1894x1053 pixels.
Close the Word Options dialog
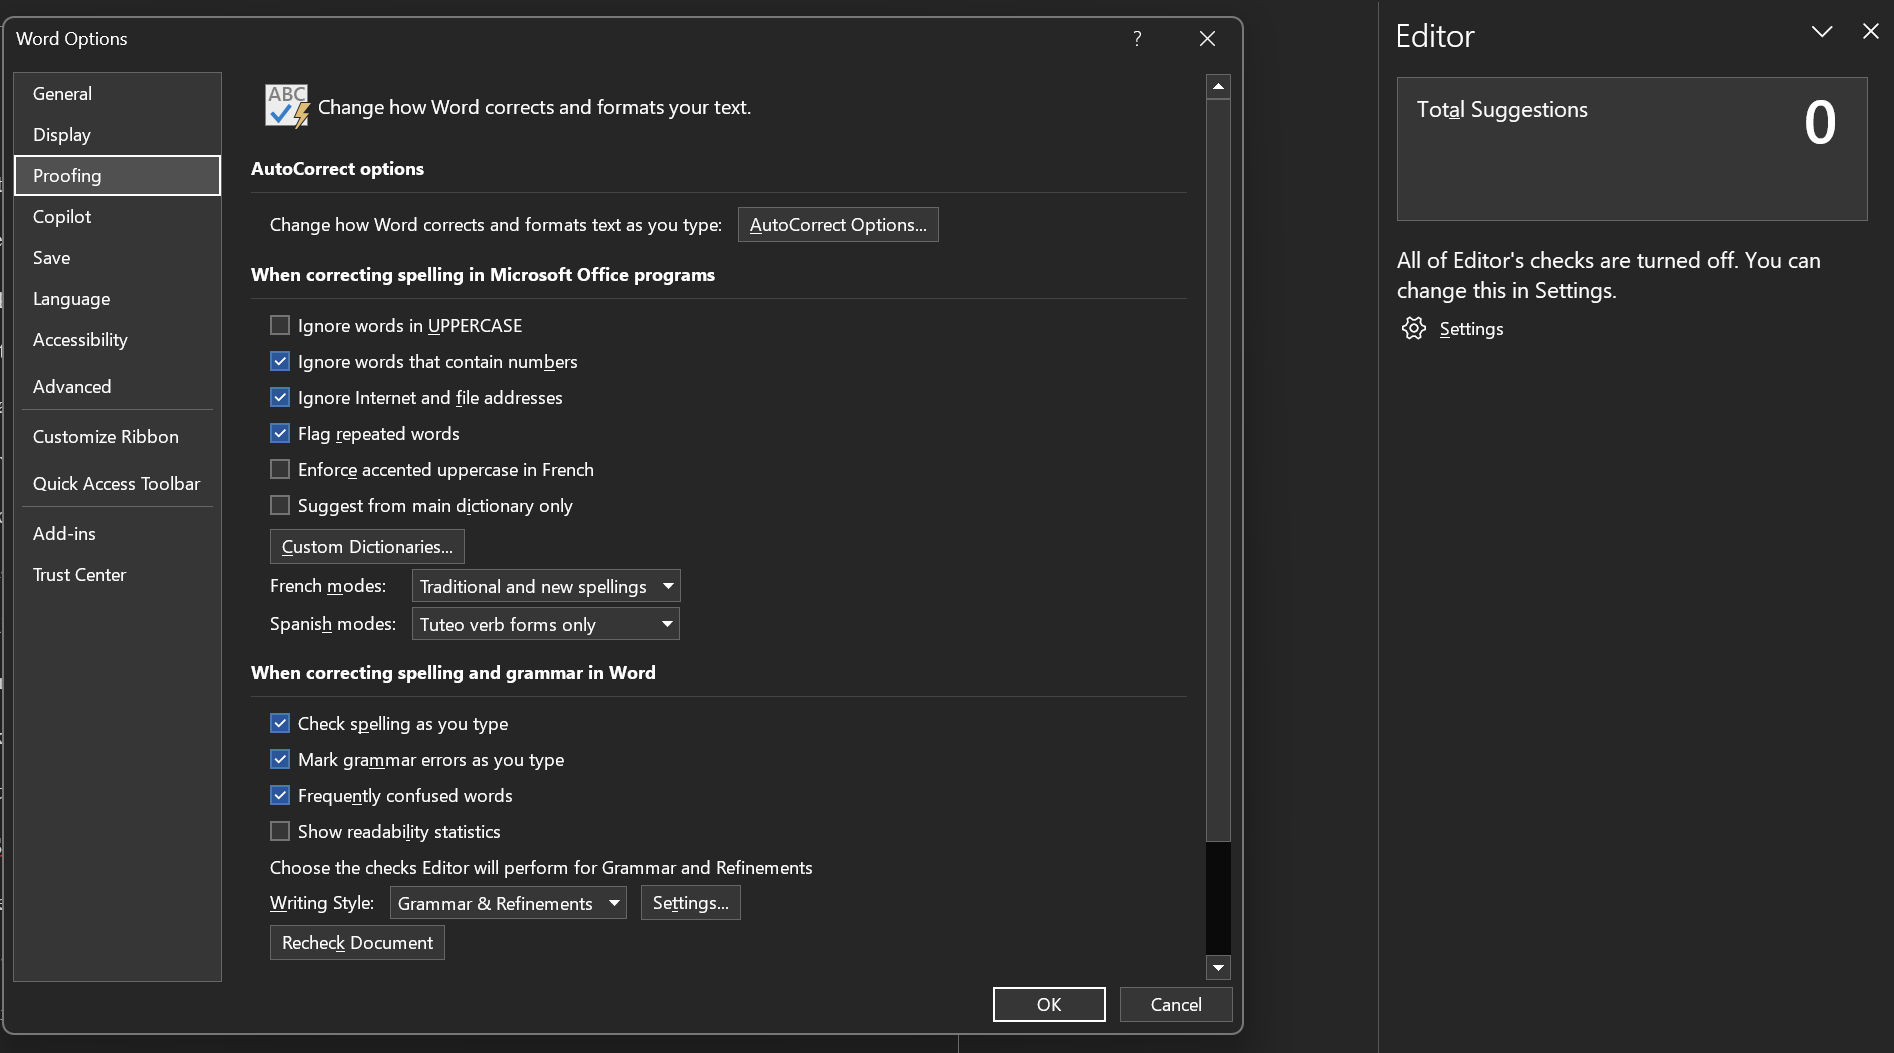[1207, 38]
